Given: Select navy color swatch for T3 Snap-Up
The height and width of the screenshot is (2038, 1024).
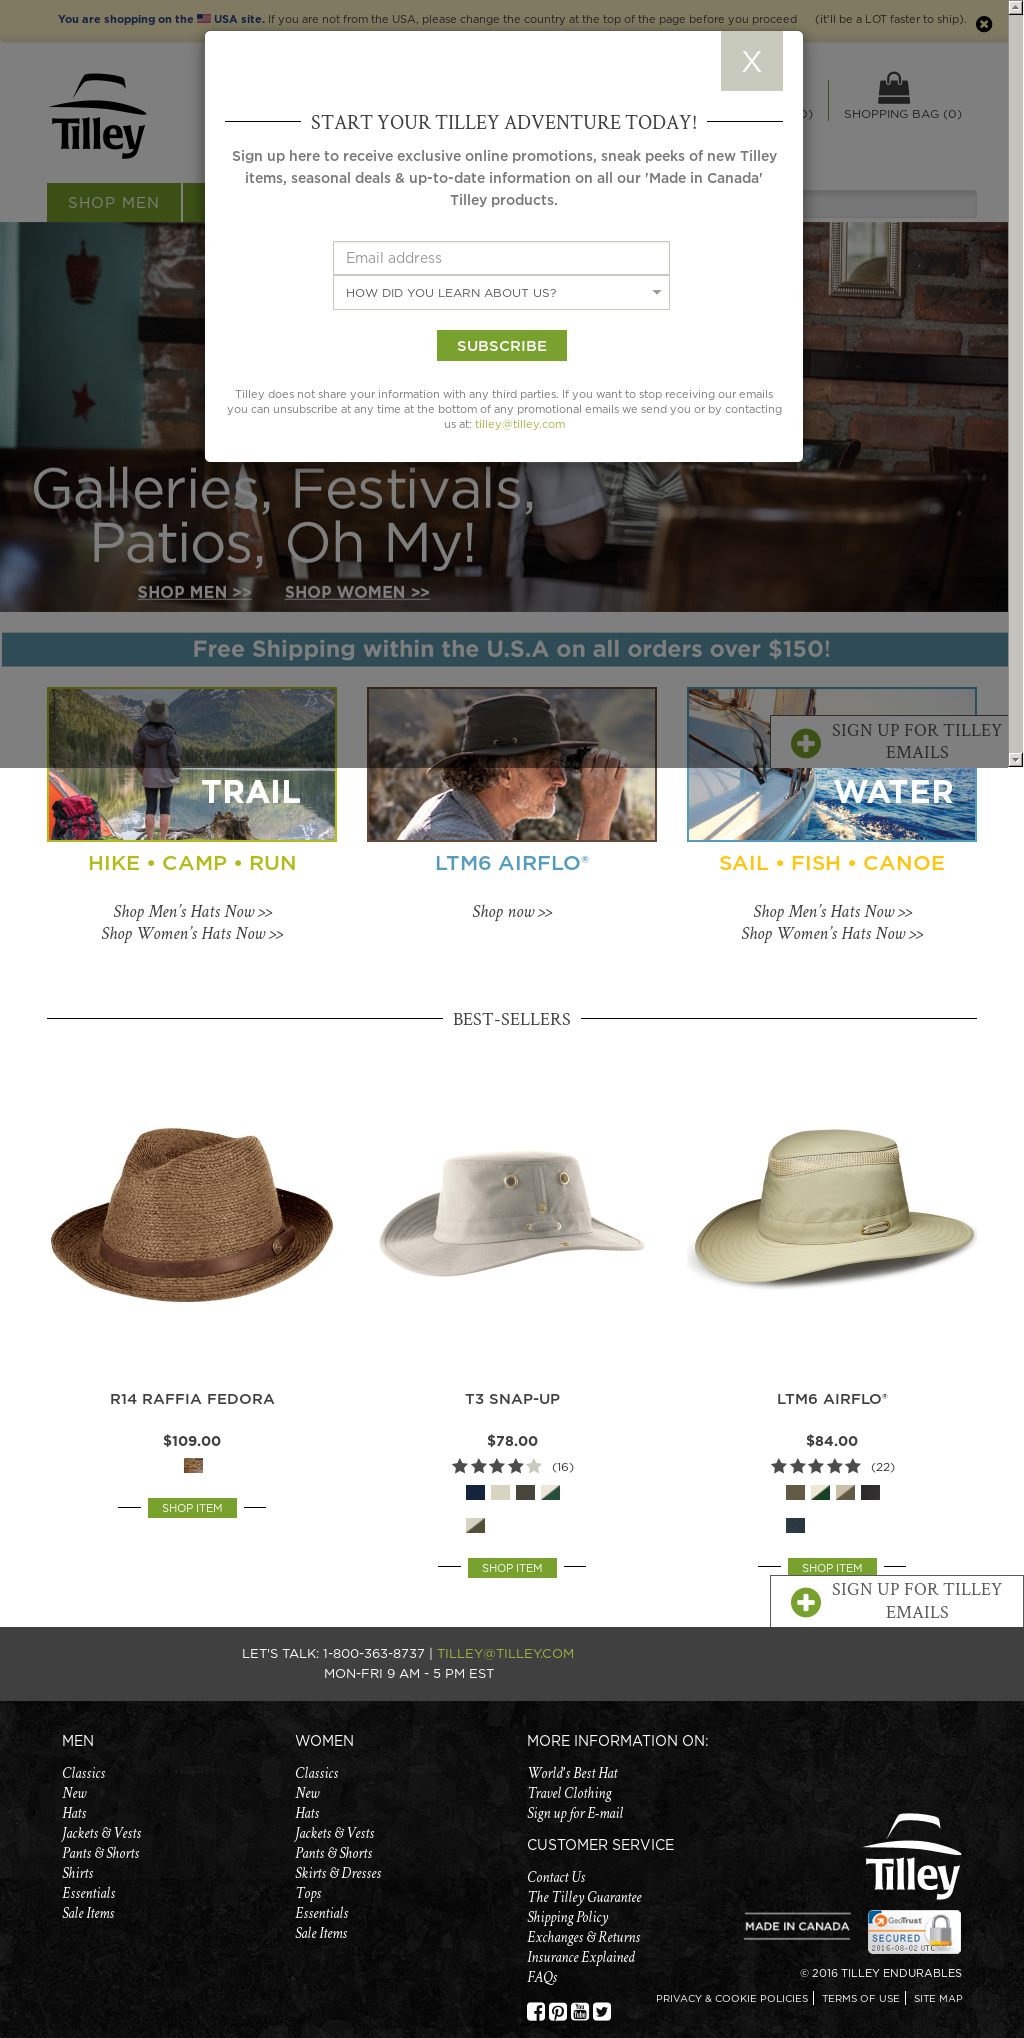Looking at the screenshot, I should click(x=476, y=1493).
